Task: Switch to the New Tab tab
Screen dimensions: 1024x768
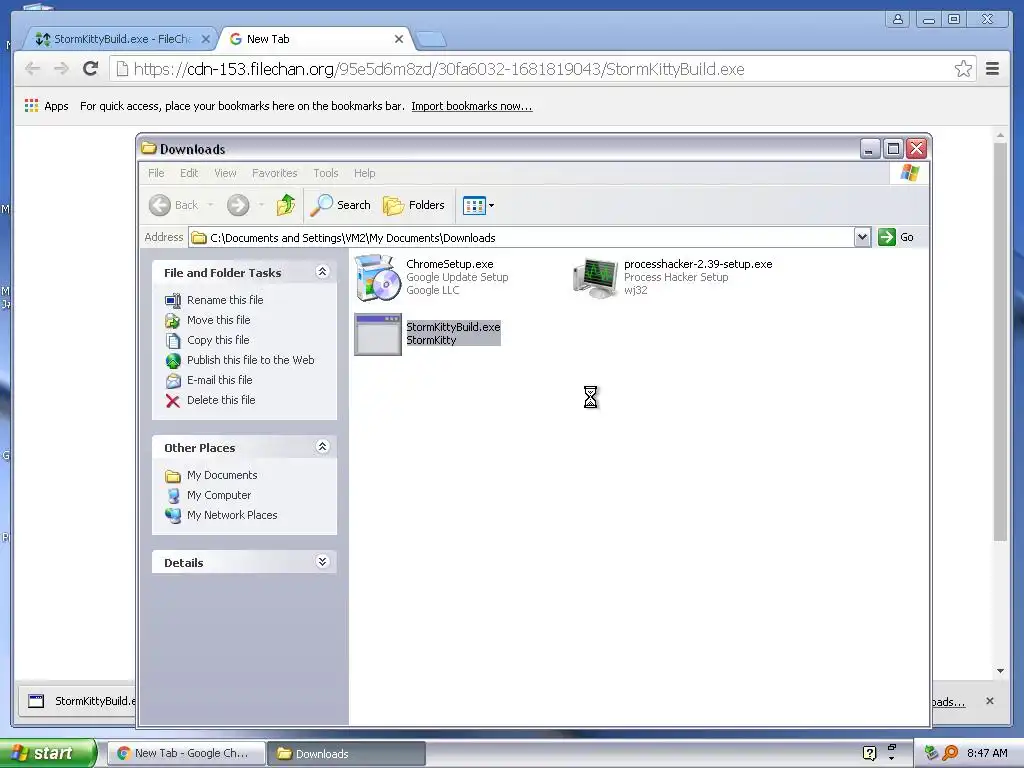Action: point(315,39)
